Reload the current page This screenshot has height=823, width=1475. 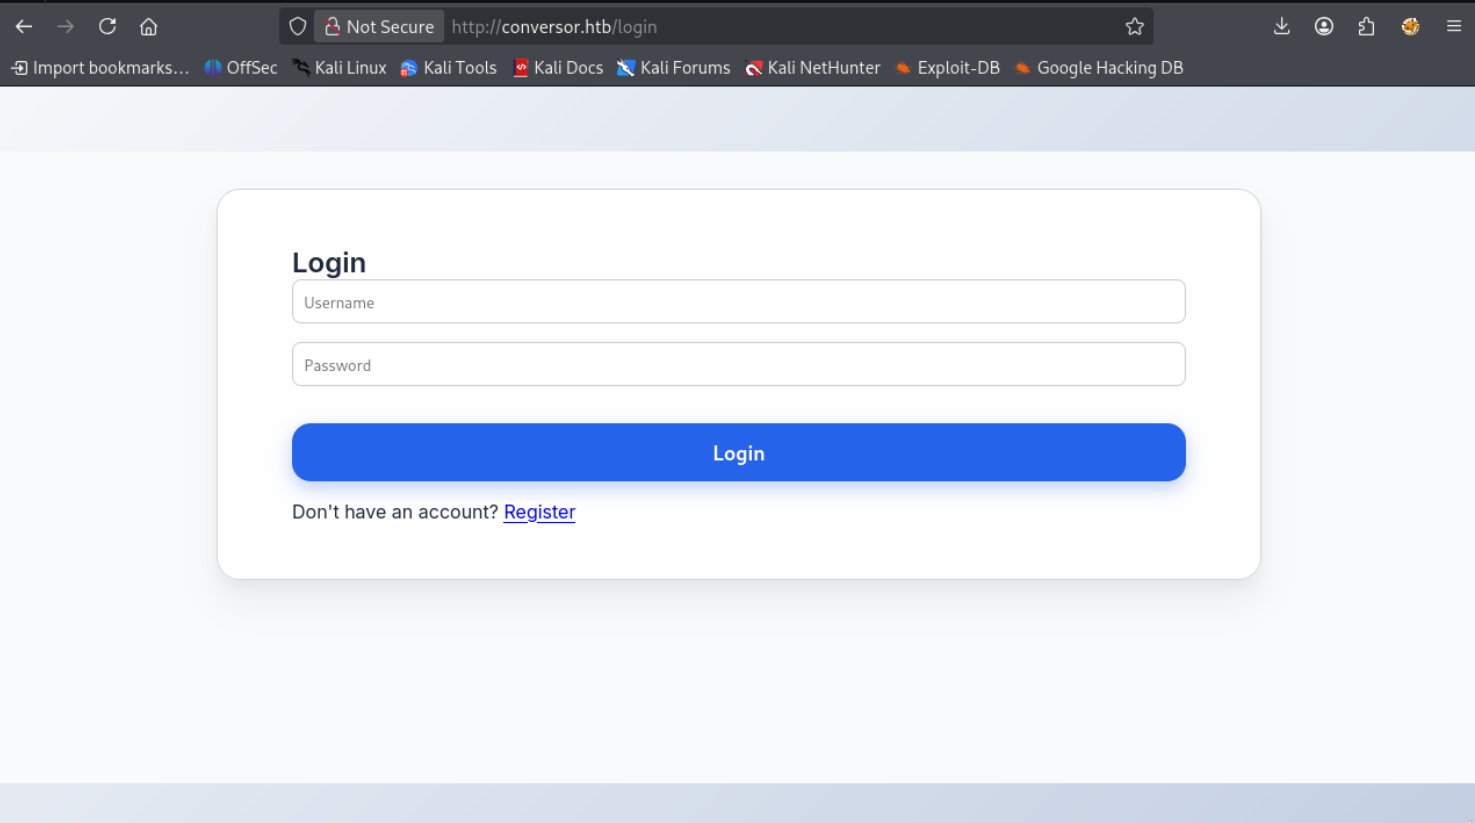(107, 26)
